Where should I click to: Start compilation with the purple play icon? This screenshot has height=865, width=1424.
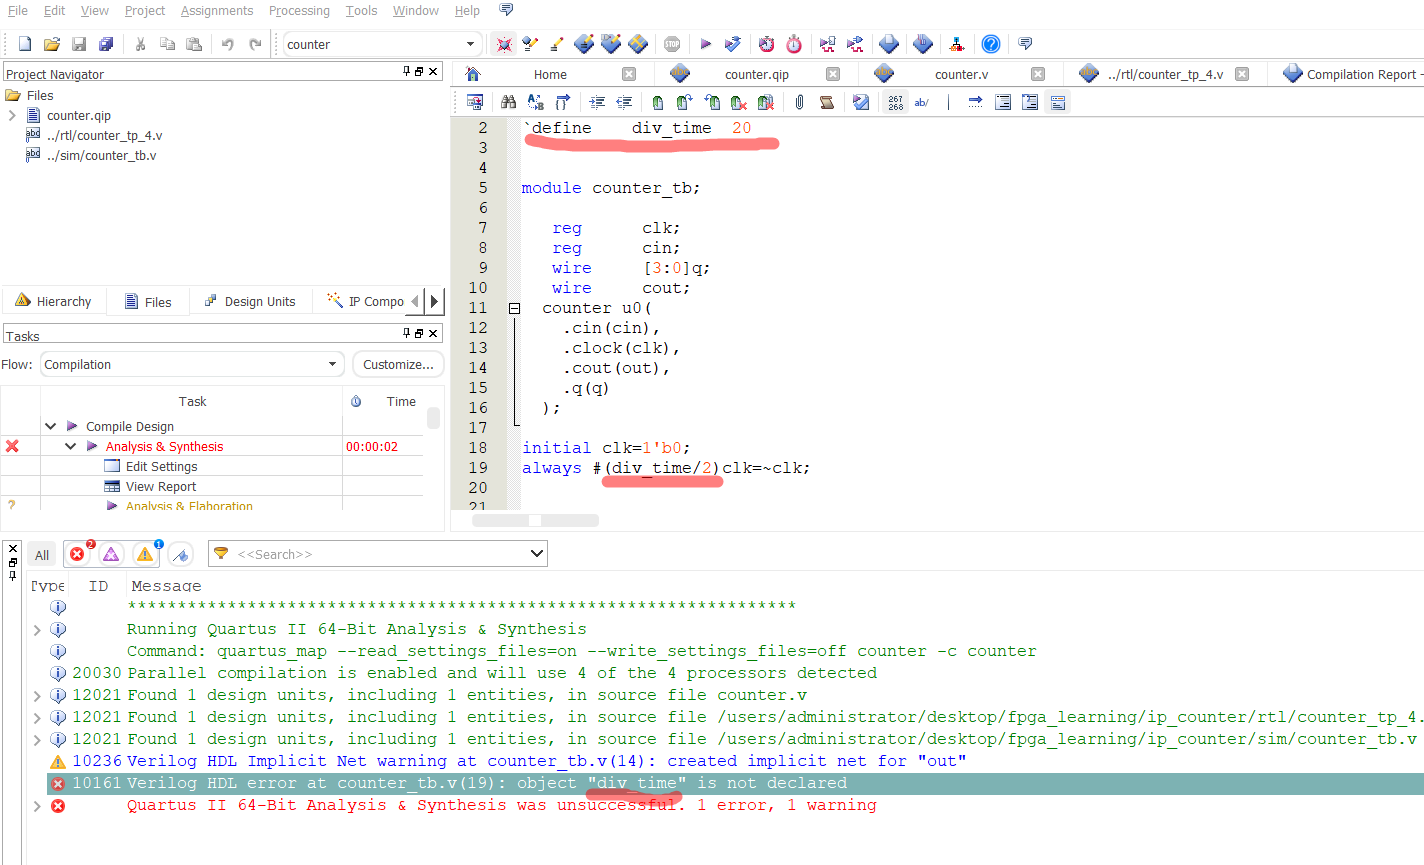click(705, 44)
